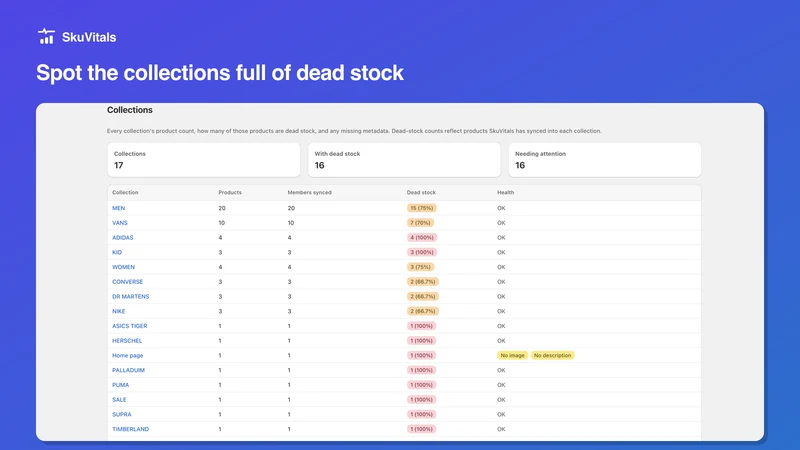The image size is (800, 450).
Task: Click the 3 (100%) badge for KID
Action: click(x=422, y=253)
